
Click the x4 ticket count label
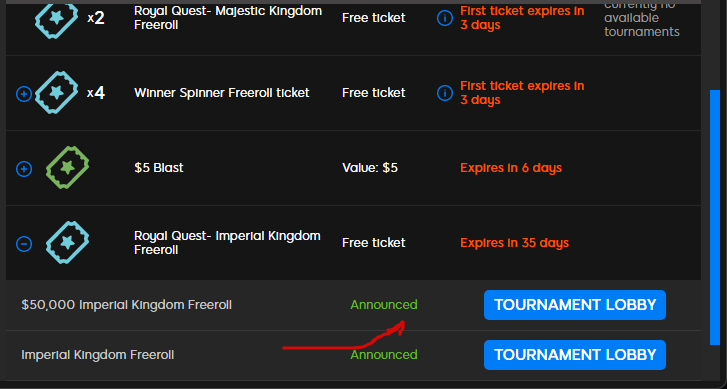(96, 93)
